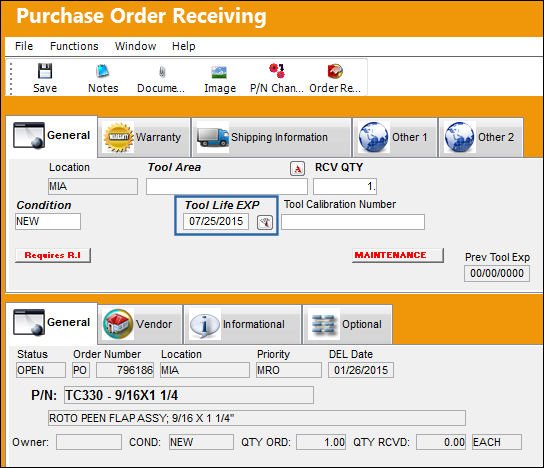Click the Optional tab's grid icon
544x468 pixels.
323,325
